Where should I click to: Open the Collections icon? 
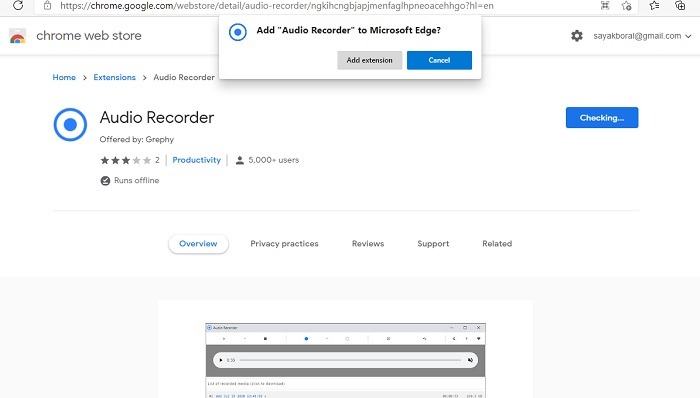click(x=680, y=6)
